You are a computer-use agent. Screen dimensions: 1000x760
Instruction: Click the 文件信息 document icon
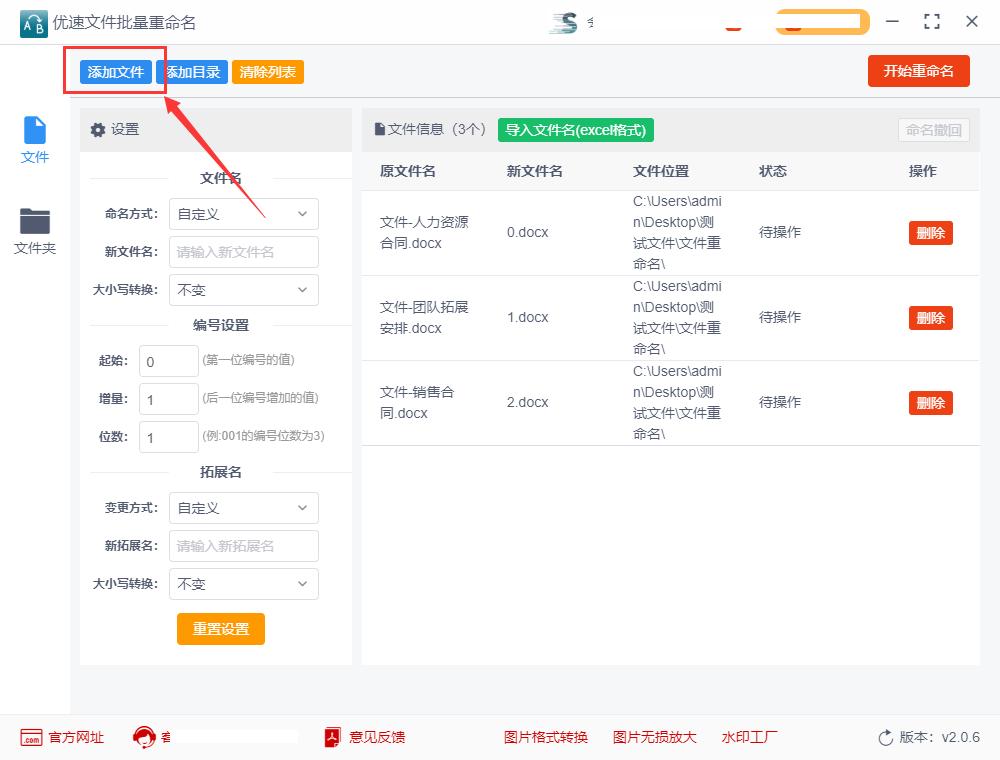(381, 129)
